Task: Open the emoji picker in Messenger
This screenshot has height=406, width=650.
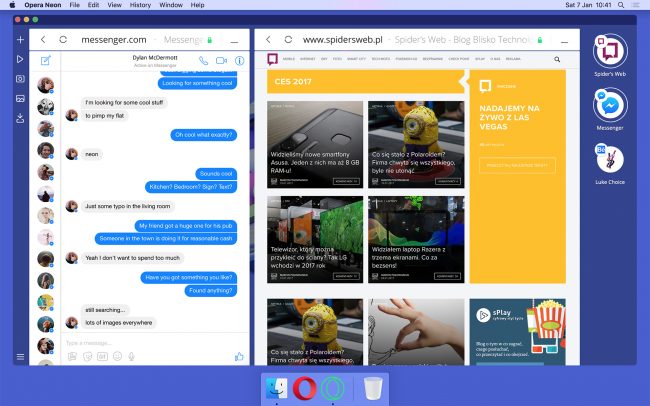Action: (x=117, y=356)
